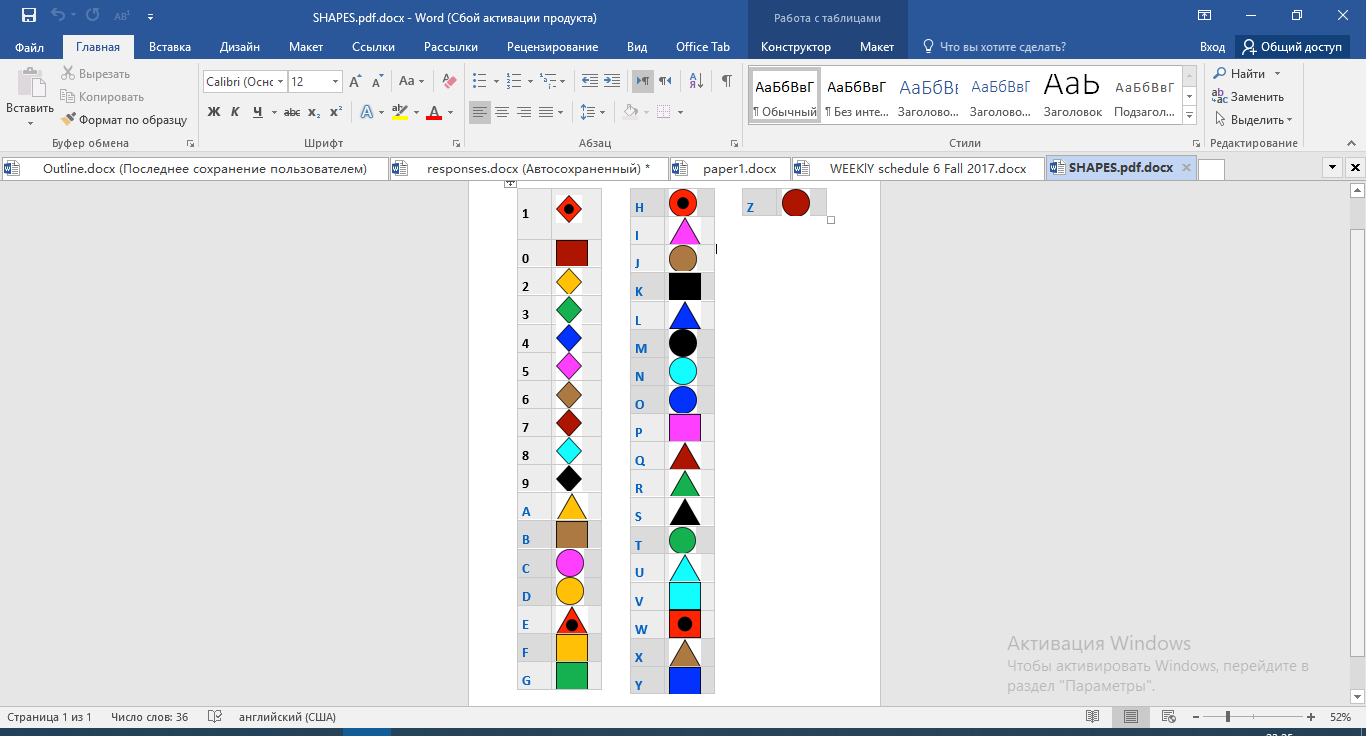
Task: Toggle Print Layout view in the status bar
Action: [1130, 717]
